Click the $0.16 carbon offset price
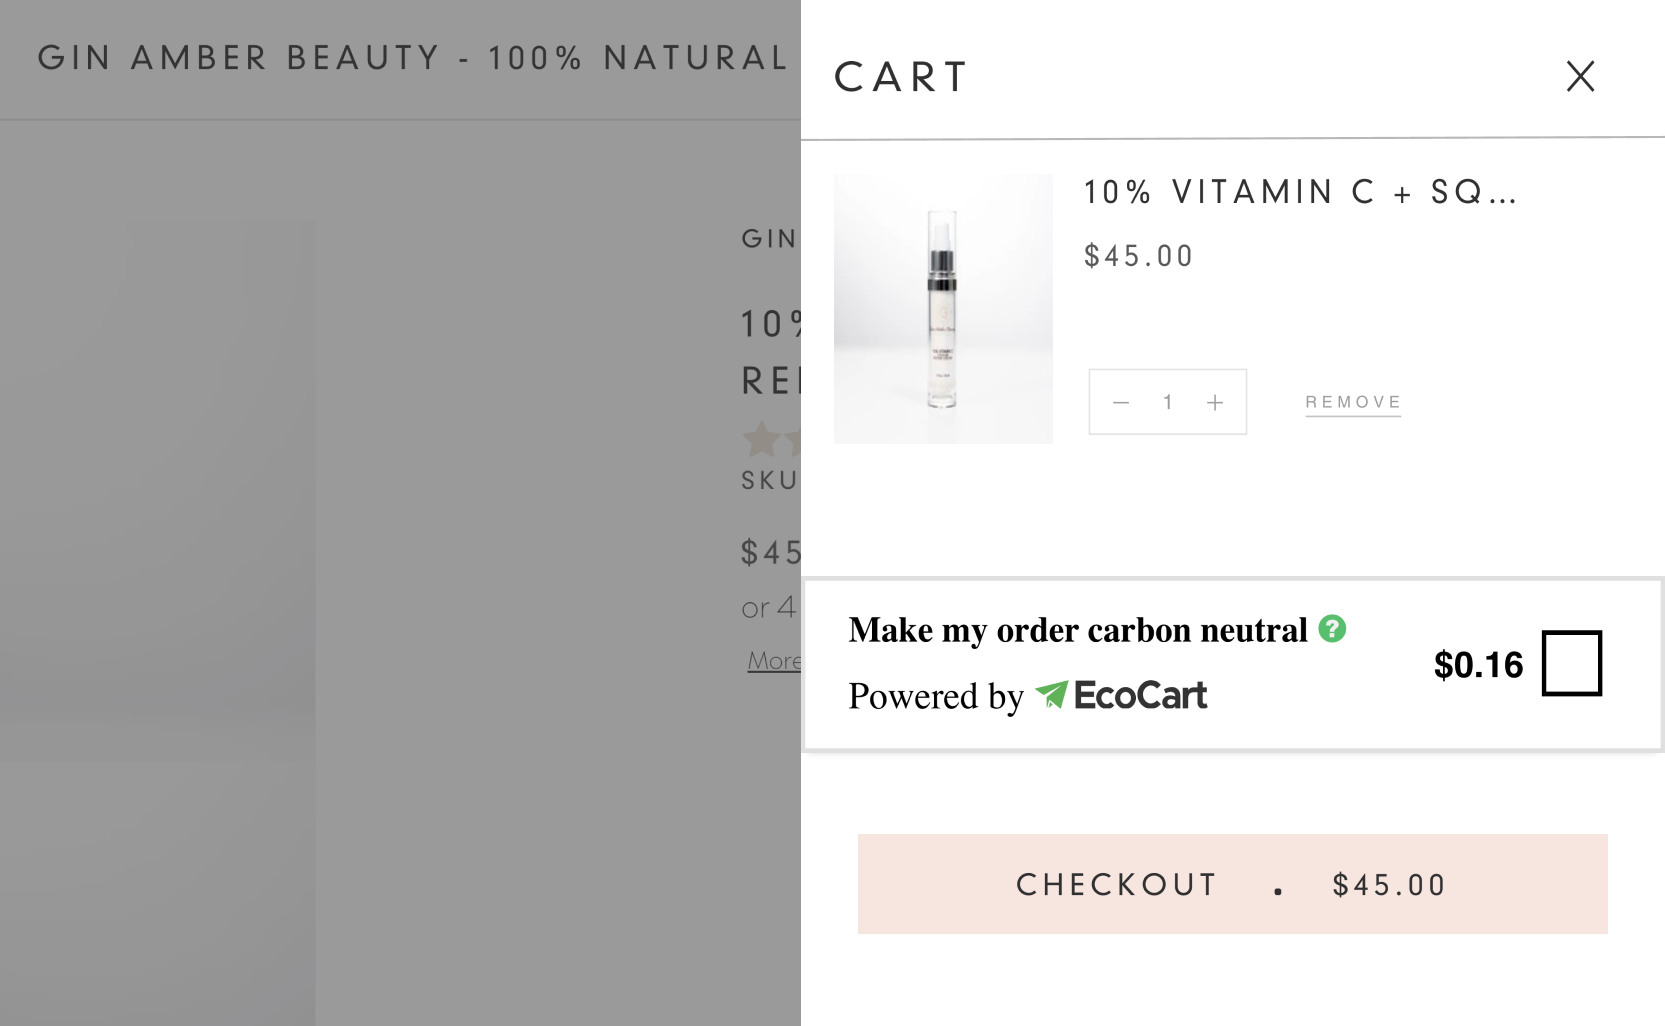 pos(1478,665)
